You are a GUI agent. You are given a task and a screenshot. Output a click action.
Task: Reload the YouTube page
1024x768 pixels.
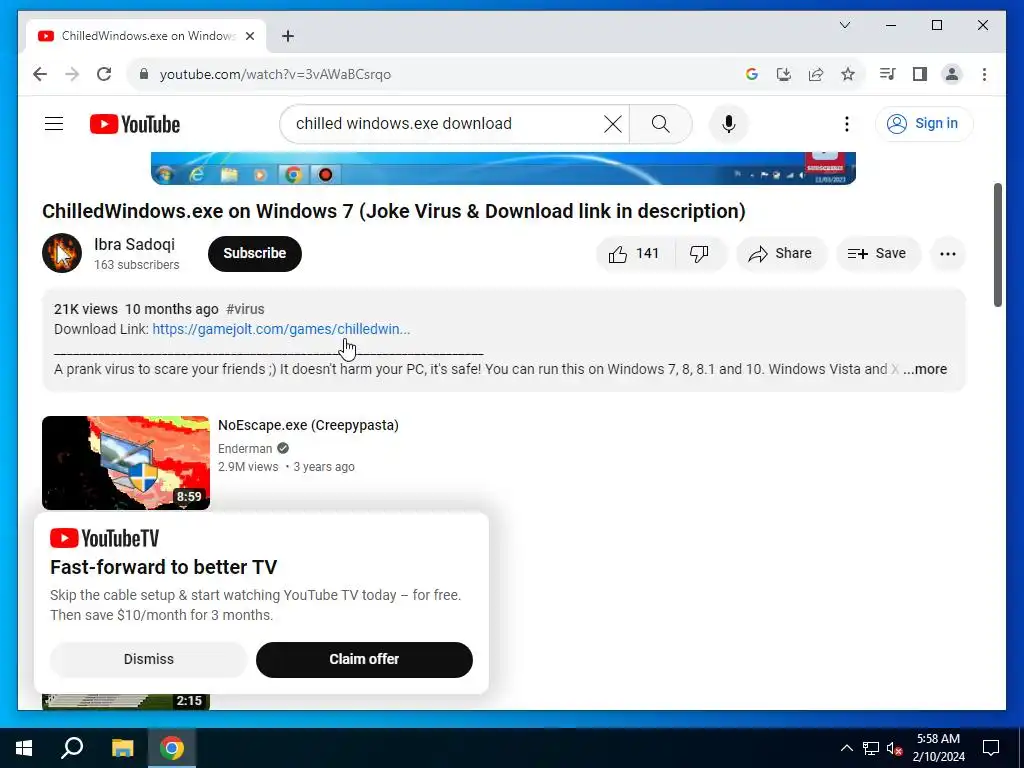[x=104, y=74]
